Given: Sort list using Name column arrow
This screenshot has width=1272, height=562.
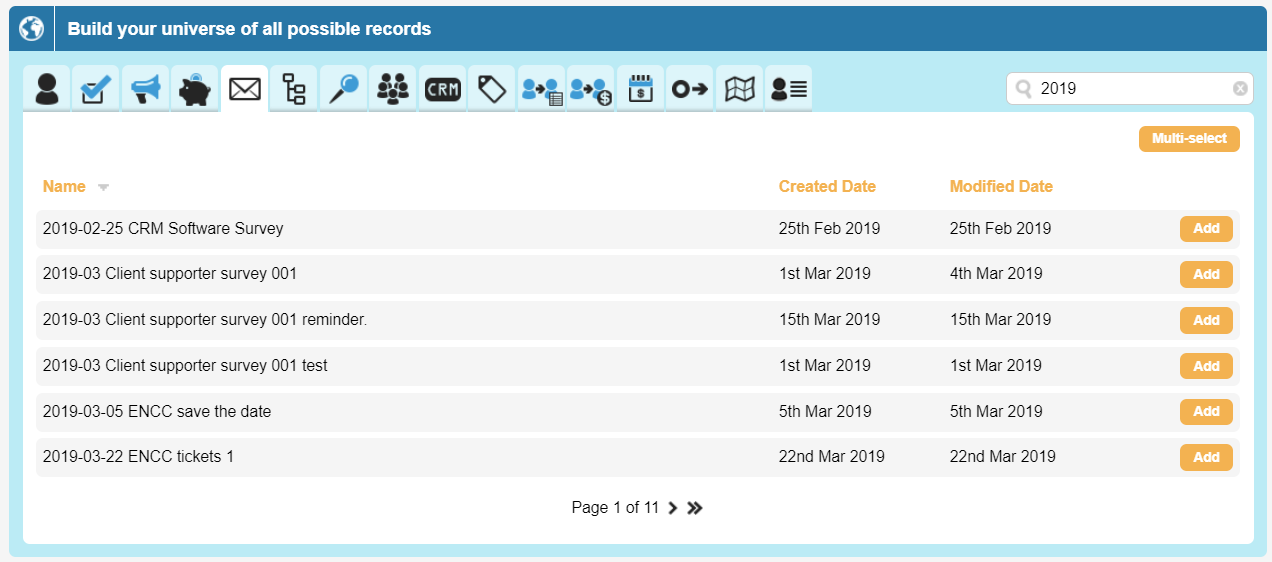Looking at the screenshot, I should [103, 187].
